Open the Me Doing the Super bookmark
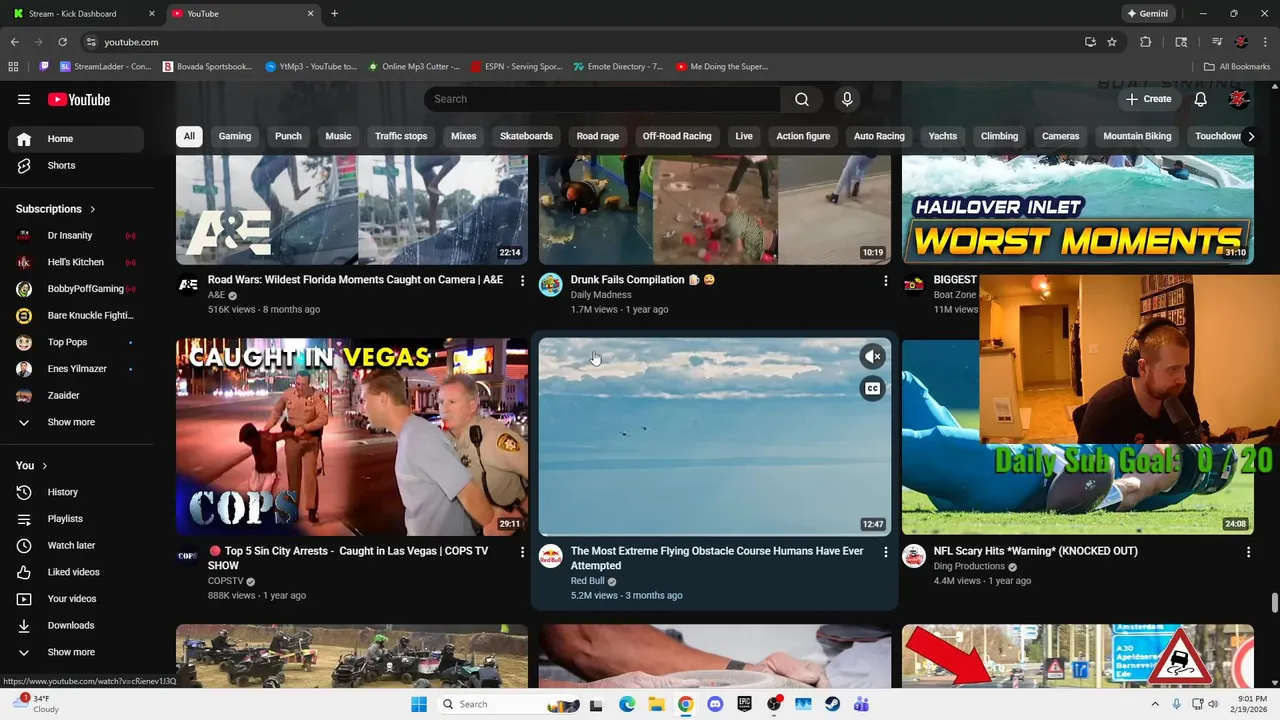This screenshot has width=1280, height=720. (722, 67)
